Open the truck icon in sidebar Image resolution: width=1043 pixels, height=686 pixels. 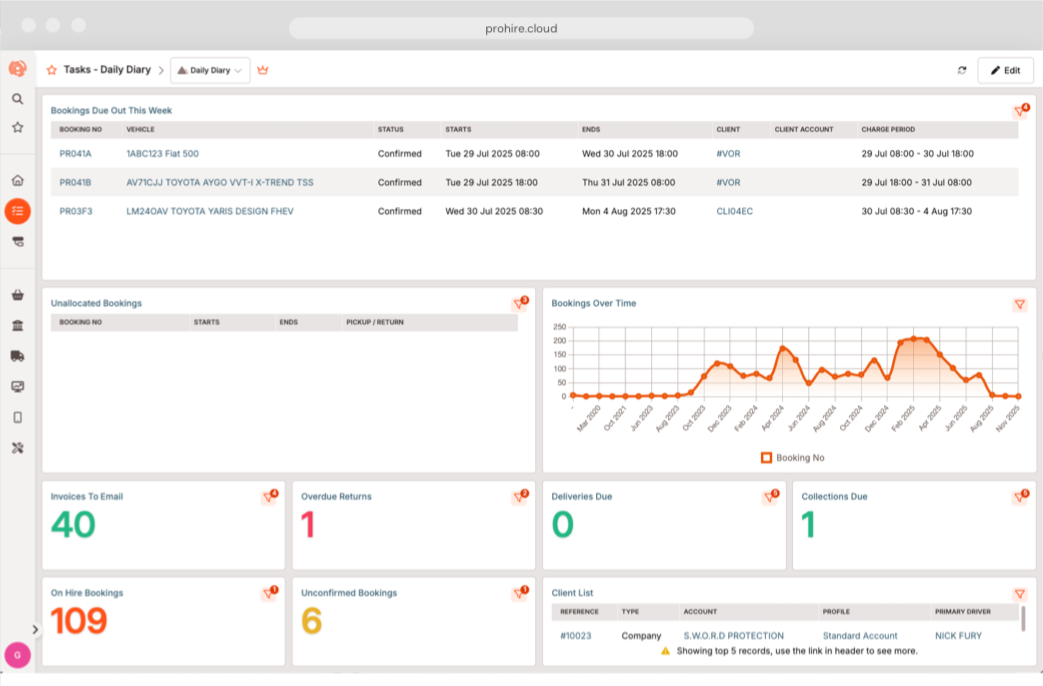click(17, 356)
